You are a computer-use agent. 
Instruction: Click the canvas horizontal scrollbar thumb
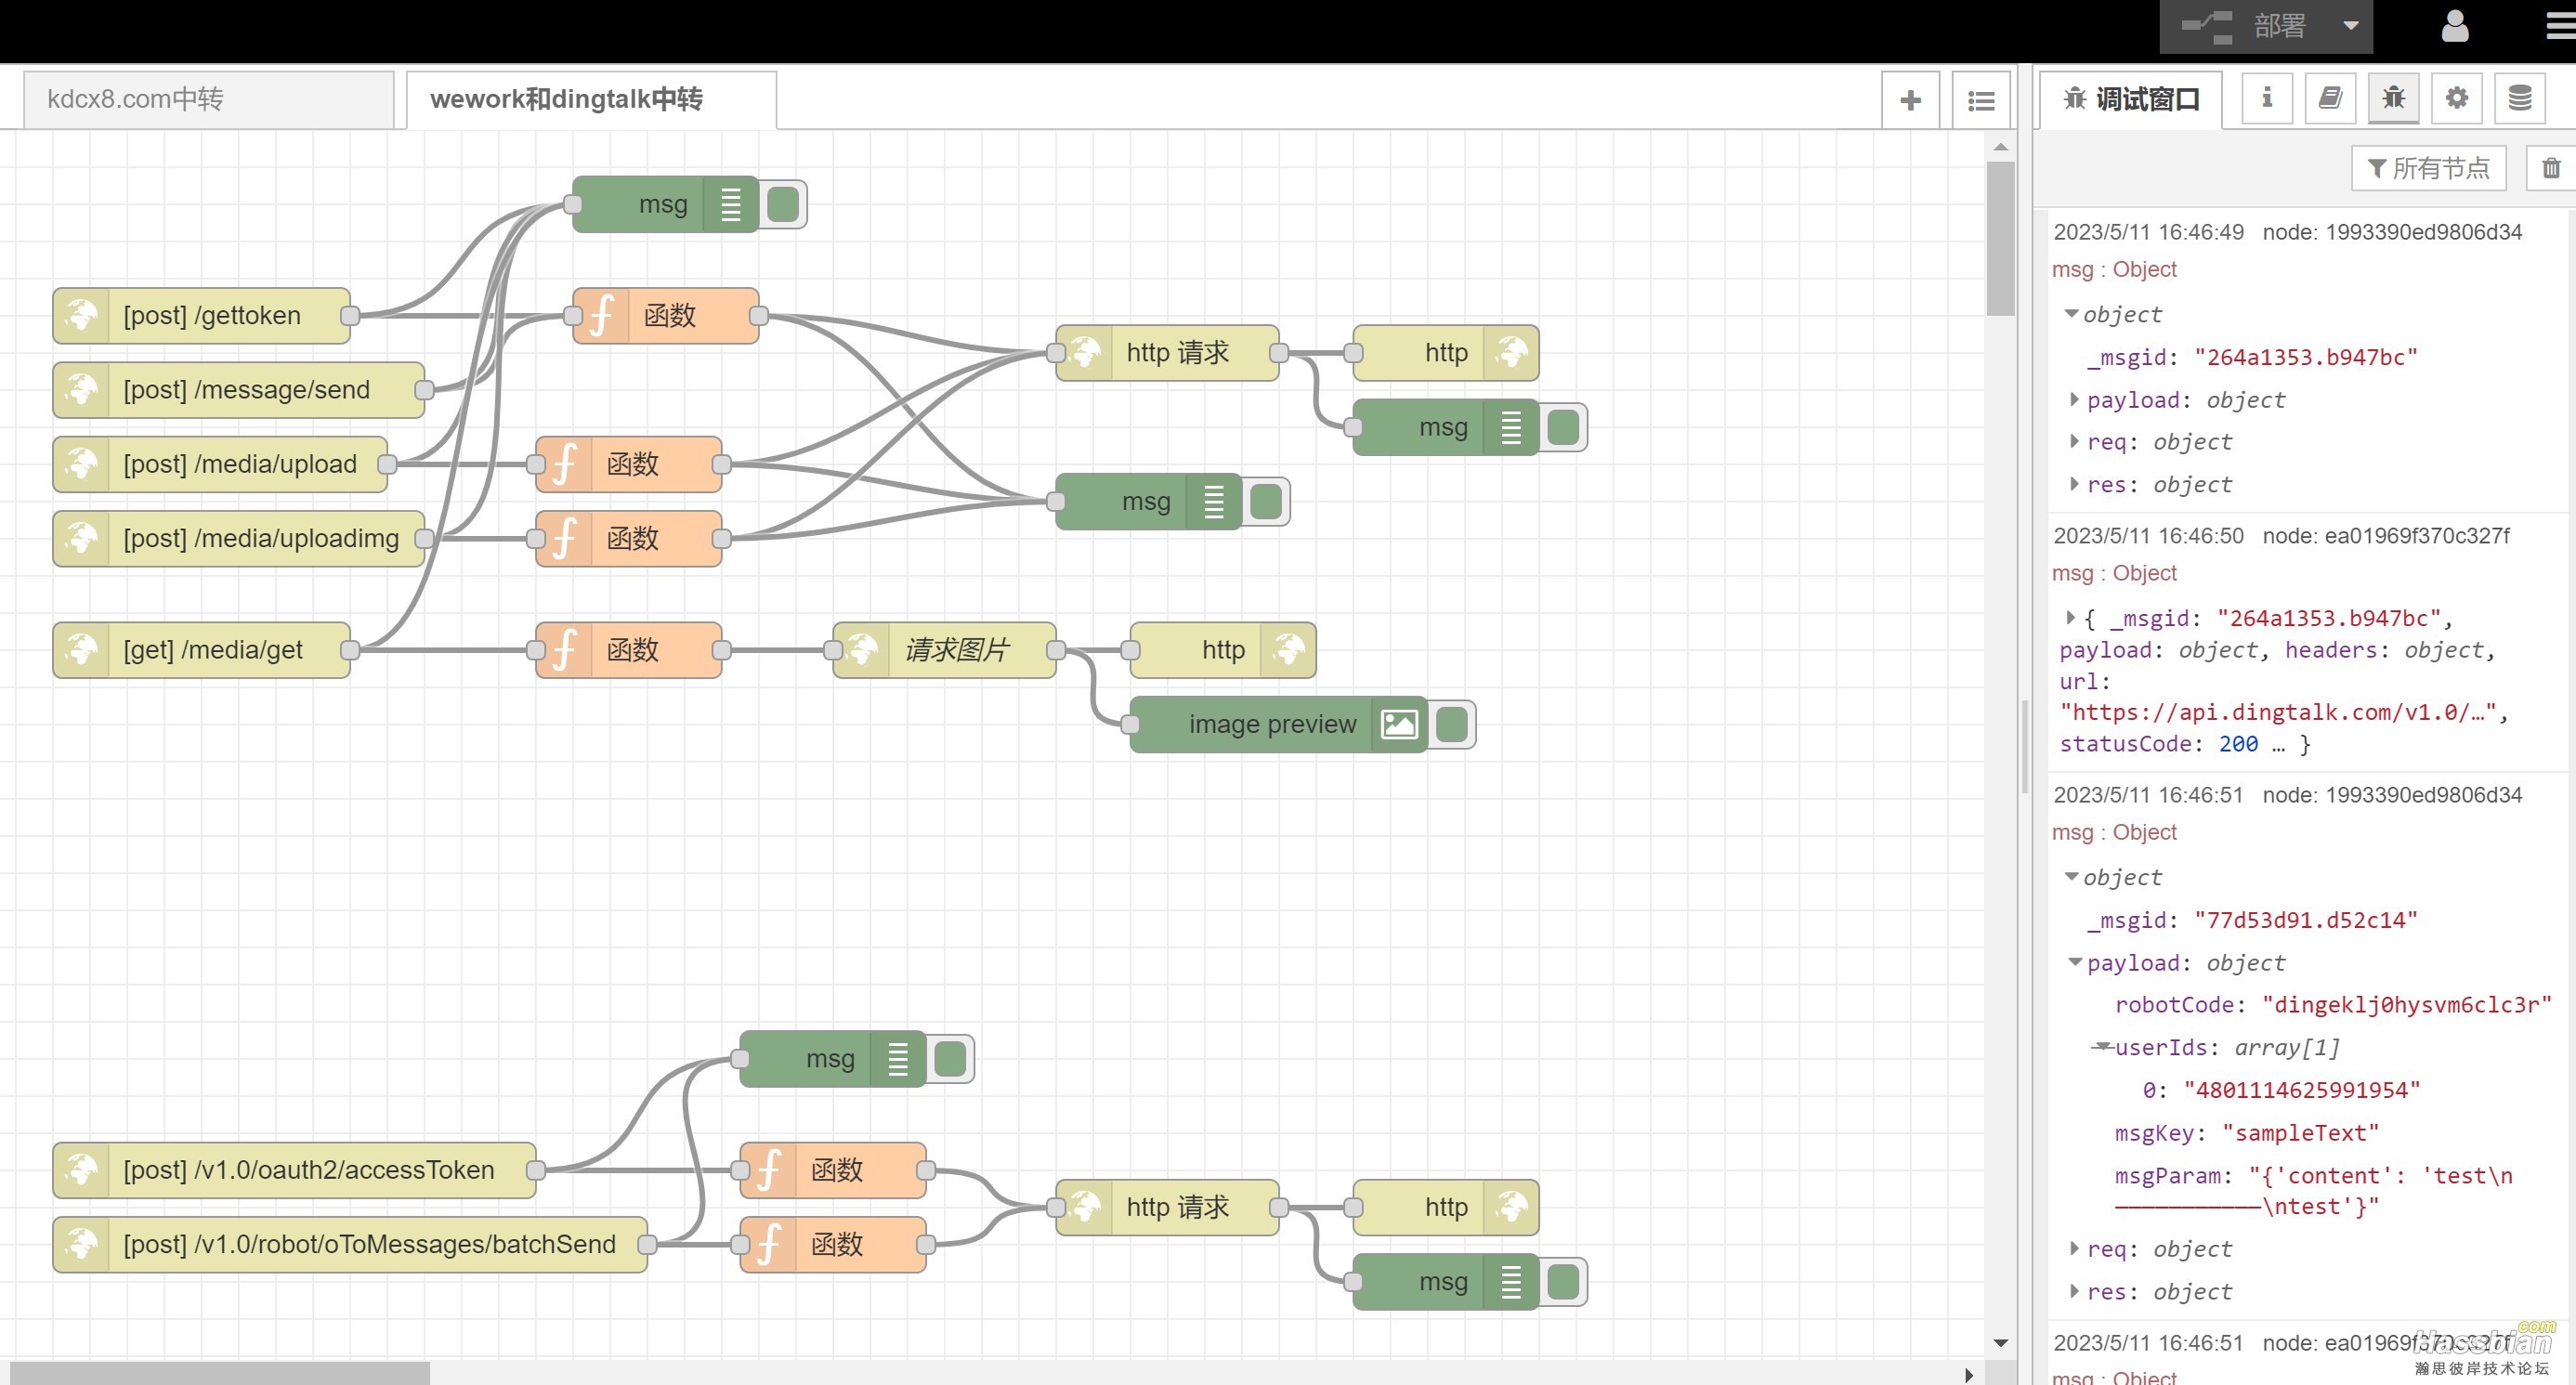[219, 1374]
